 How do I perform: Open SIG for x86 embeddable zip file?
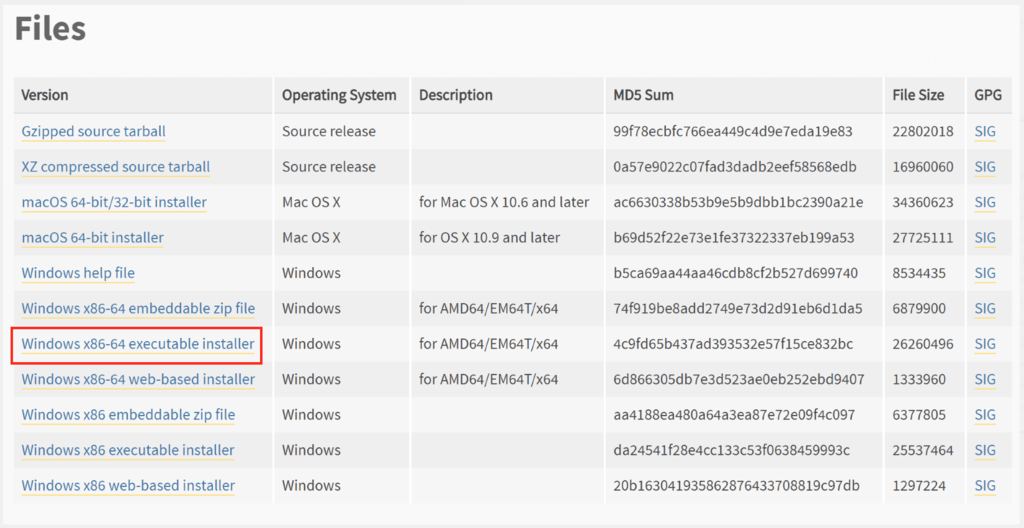pos(985,414)
